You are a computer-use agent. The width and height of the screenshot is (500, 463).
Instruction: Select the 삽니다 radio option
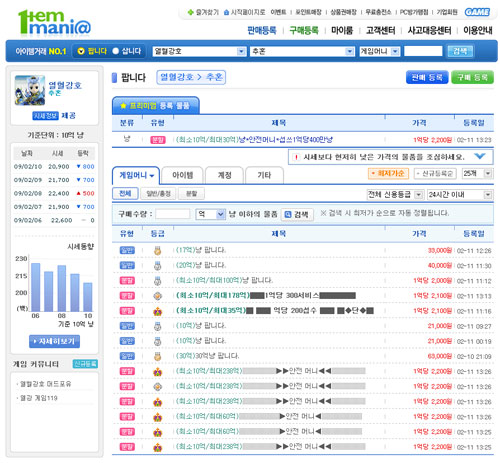(116, 51)
